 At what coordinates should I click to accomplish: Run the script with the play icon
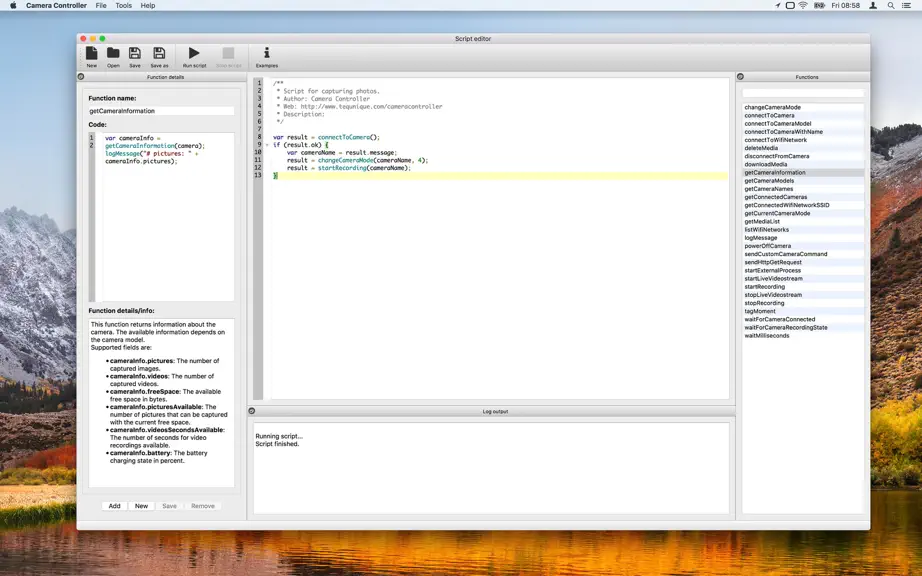click(x=194, y=57)
